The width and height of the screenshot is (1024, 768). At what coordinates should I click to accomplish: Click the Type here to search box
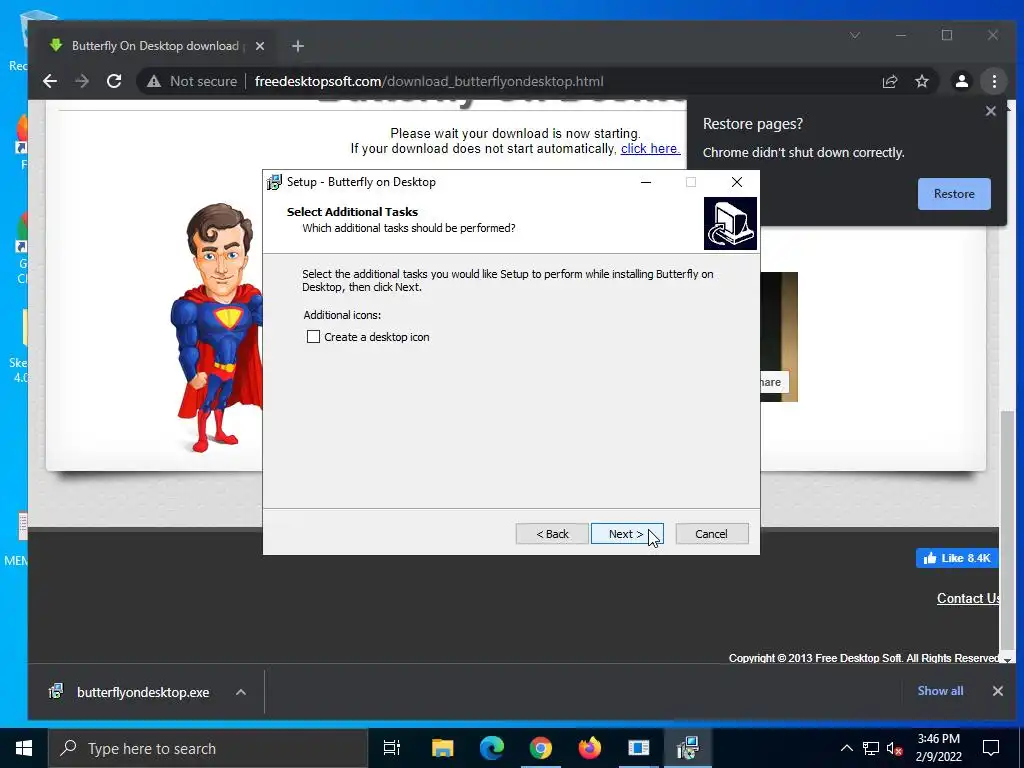(208, 748)
